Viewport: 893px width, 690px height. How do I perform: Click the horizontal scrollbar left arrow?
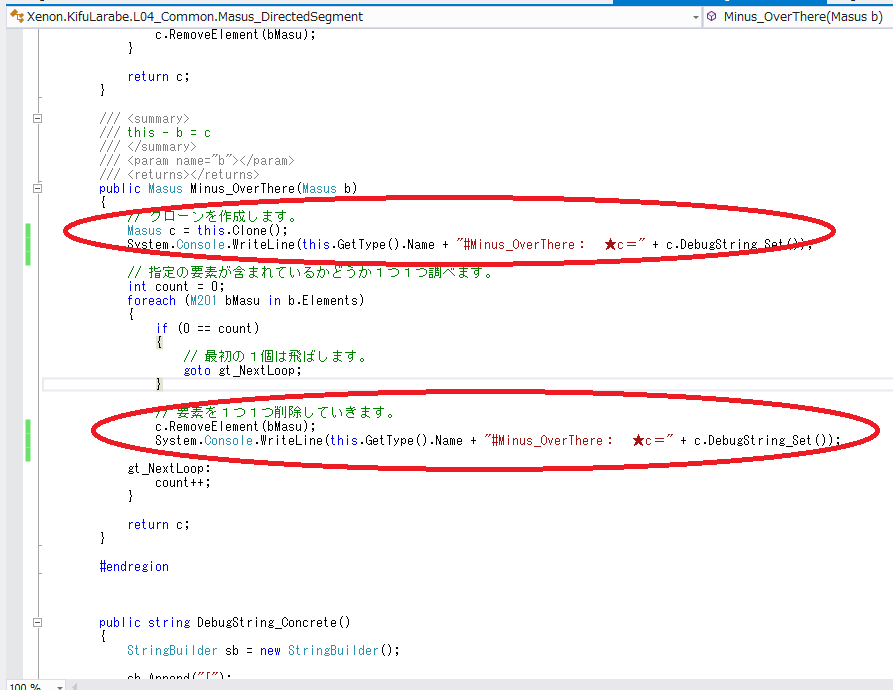[x=73, y=685]
